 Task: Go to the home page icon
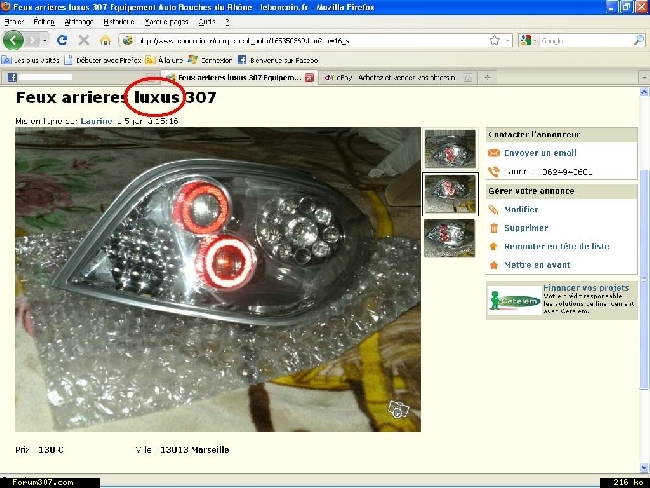[105, 40]
